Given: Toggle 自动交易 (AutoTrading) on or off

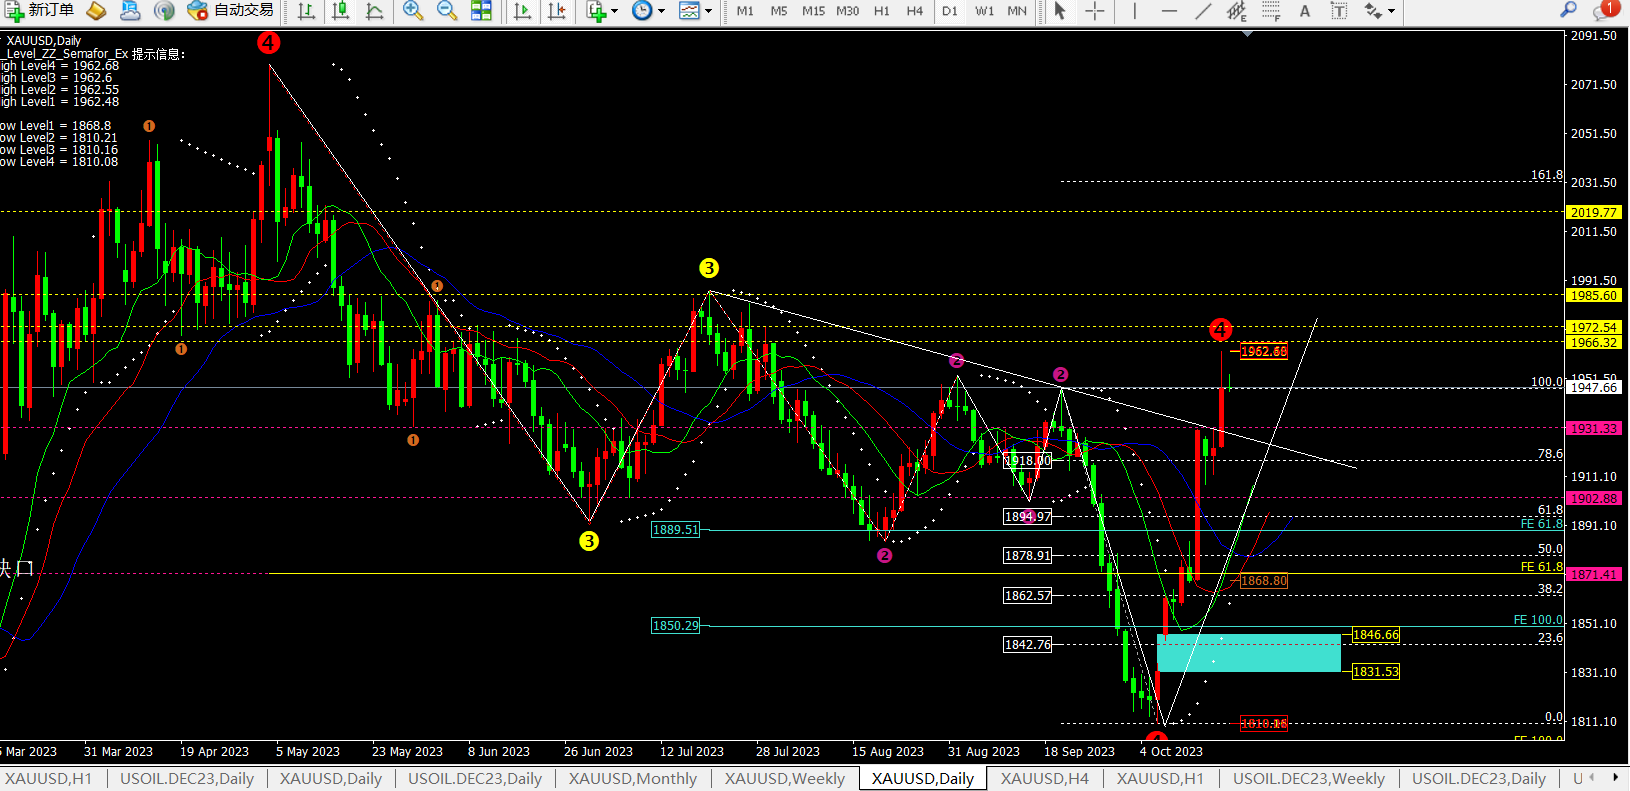Looking at the screenshot, I should [x=231, y=10].
